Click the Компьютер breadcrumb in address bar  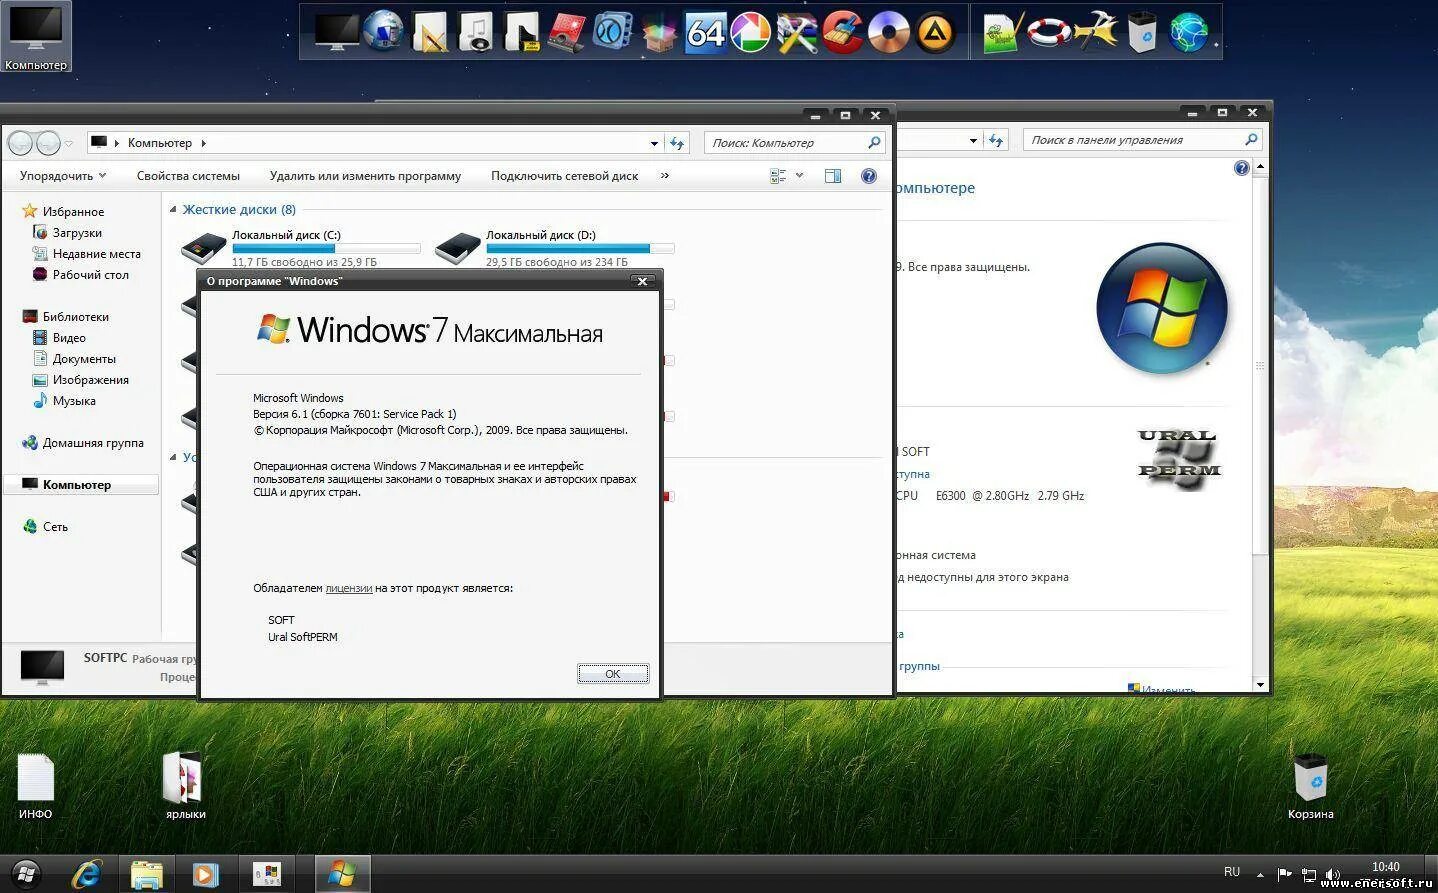tap(159, 143)
